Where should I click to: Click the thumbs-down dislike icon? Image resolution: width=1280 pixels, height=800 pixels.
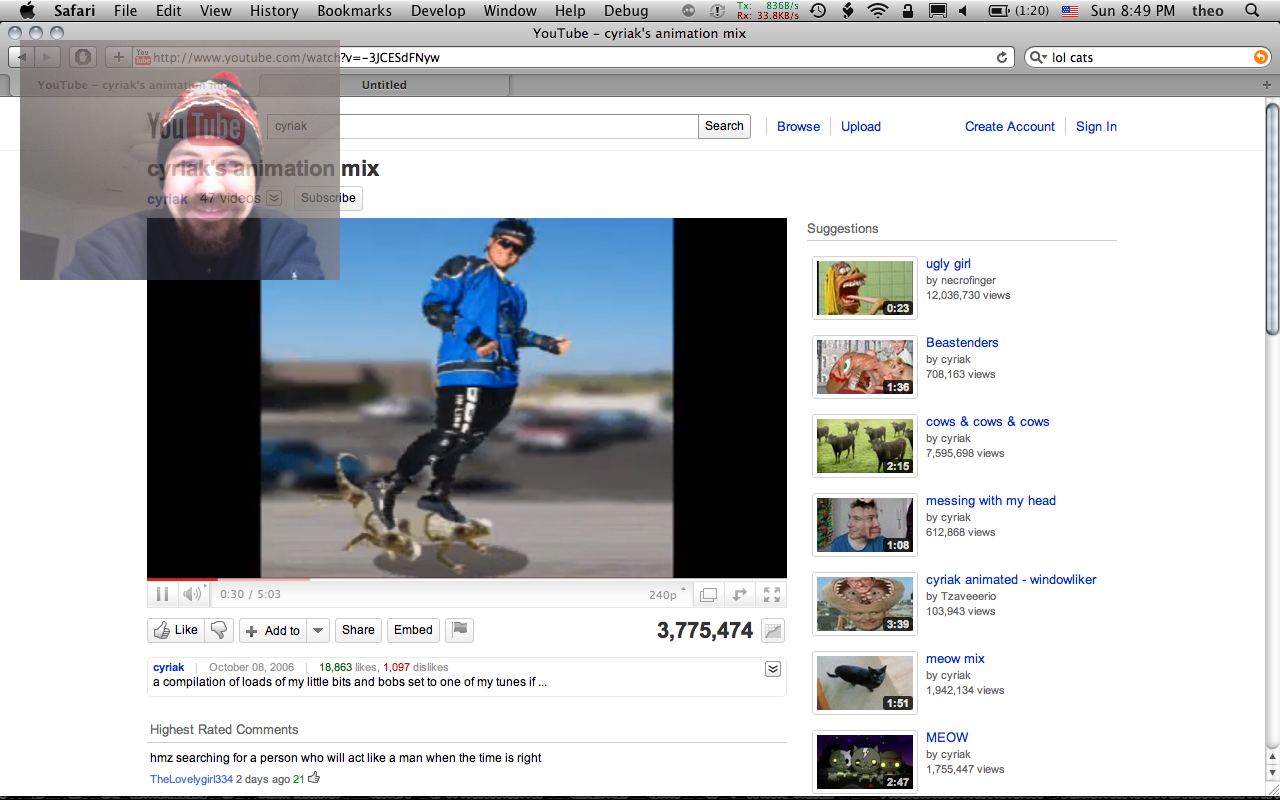[219, 630]
